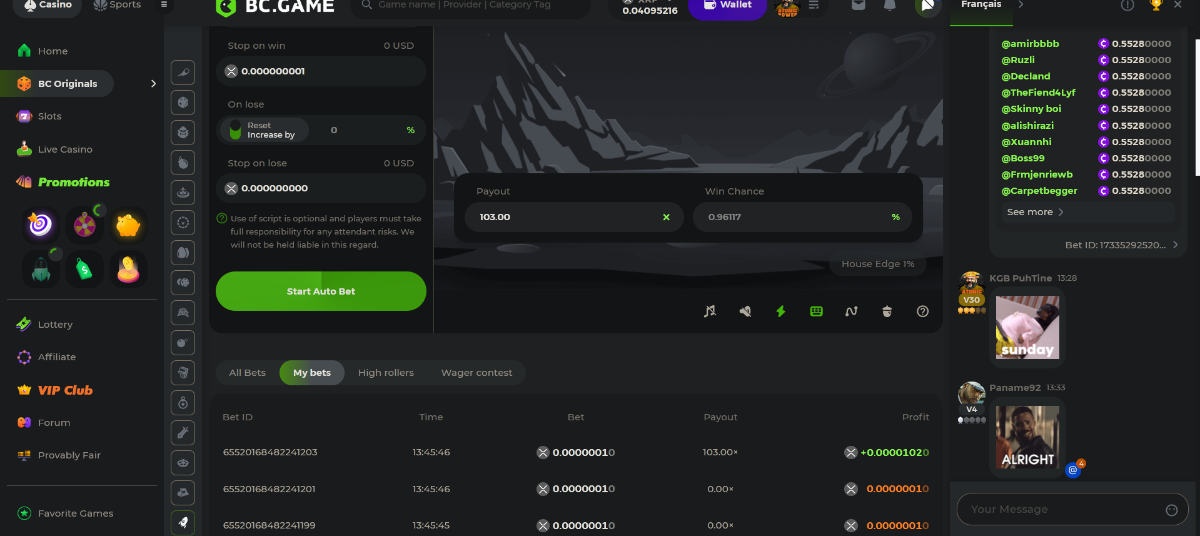Screen dimensions: 1200x536
Task: Open the Français chat language chevron
Action: click(x=1020, y=5)
